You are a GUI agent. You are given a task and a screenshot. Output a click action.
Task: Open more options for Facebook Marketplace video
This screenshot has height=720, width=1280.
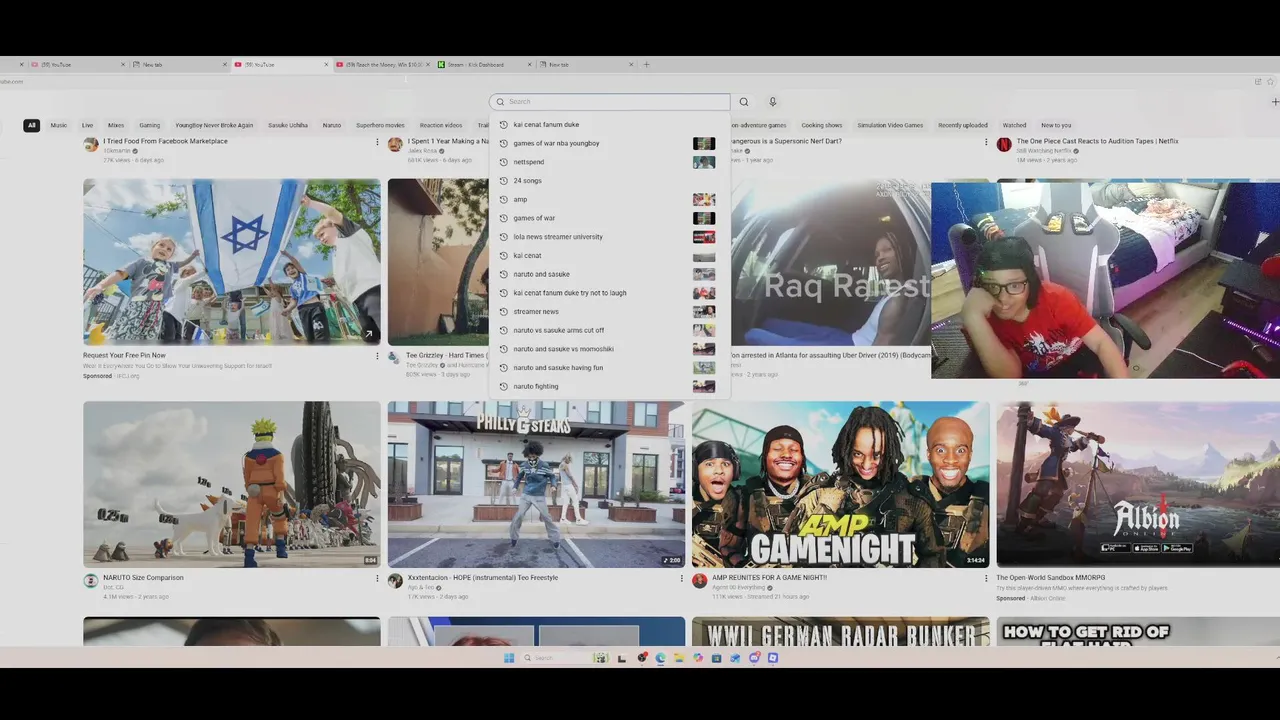tap(377, 142)
